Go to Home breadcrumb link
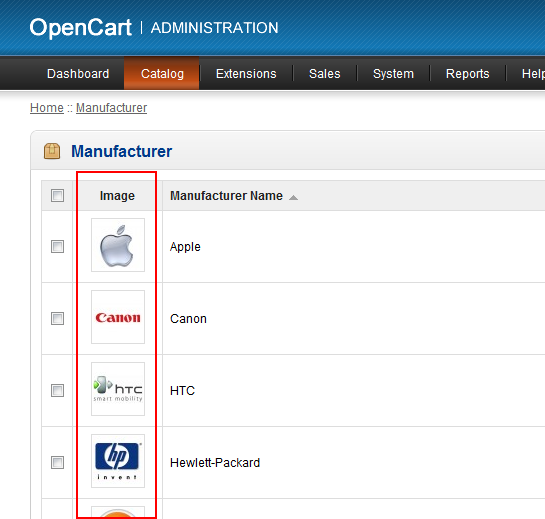The height and width of the screenshot is (519, 545). coord(47,108)
